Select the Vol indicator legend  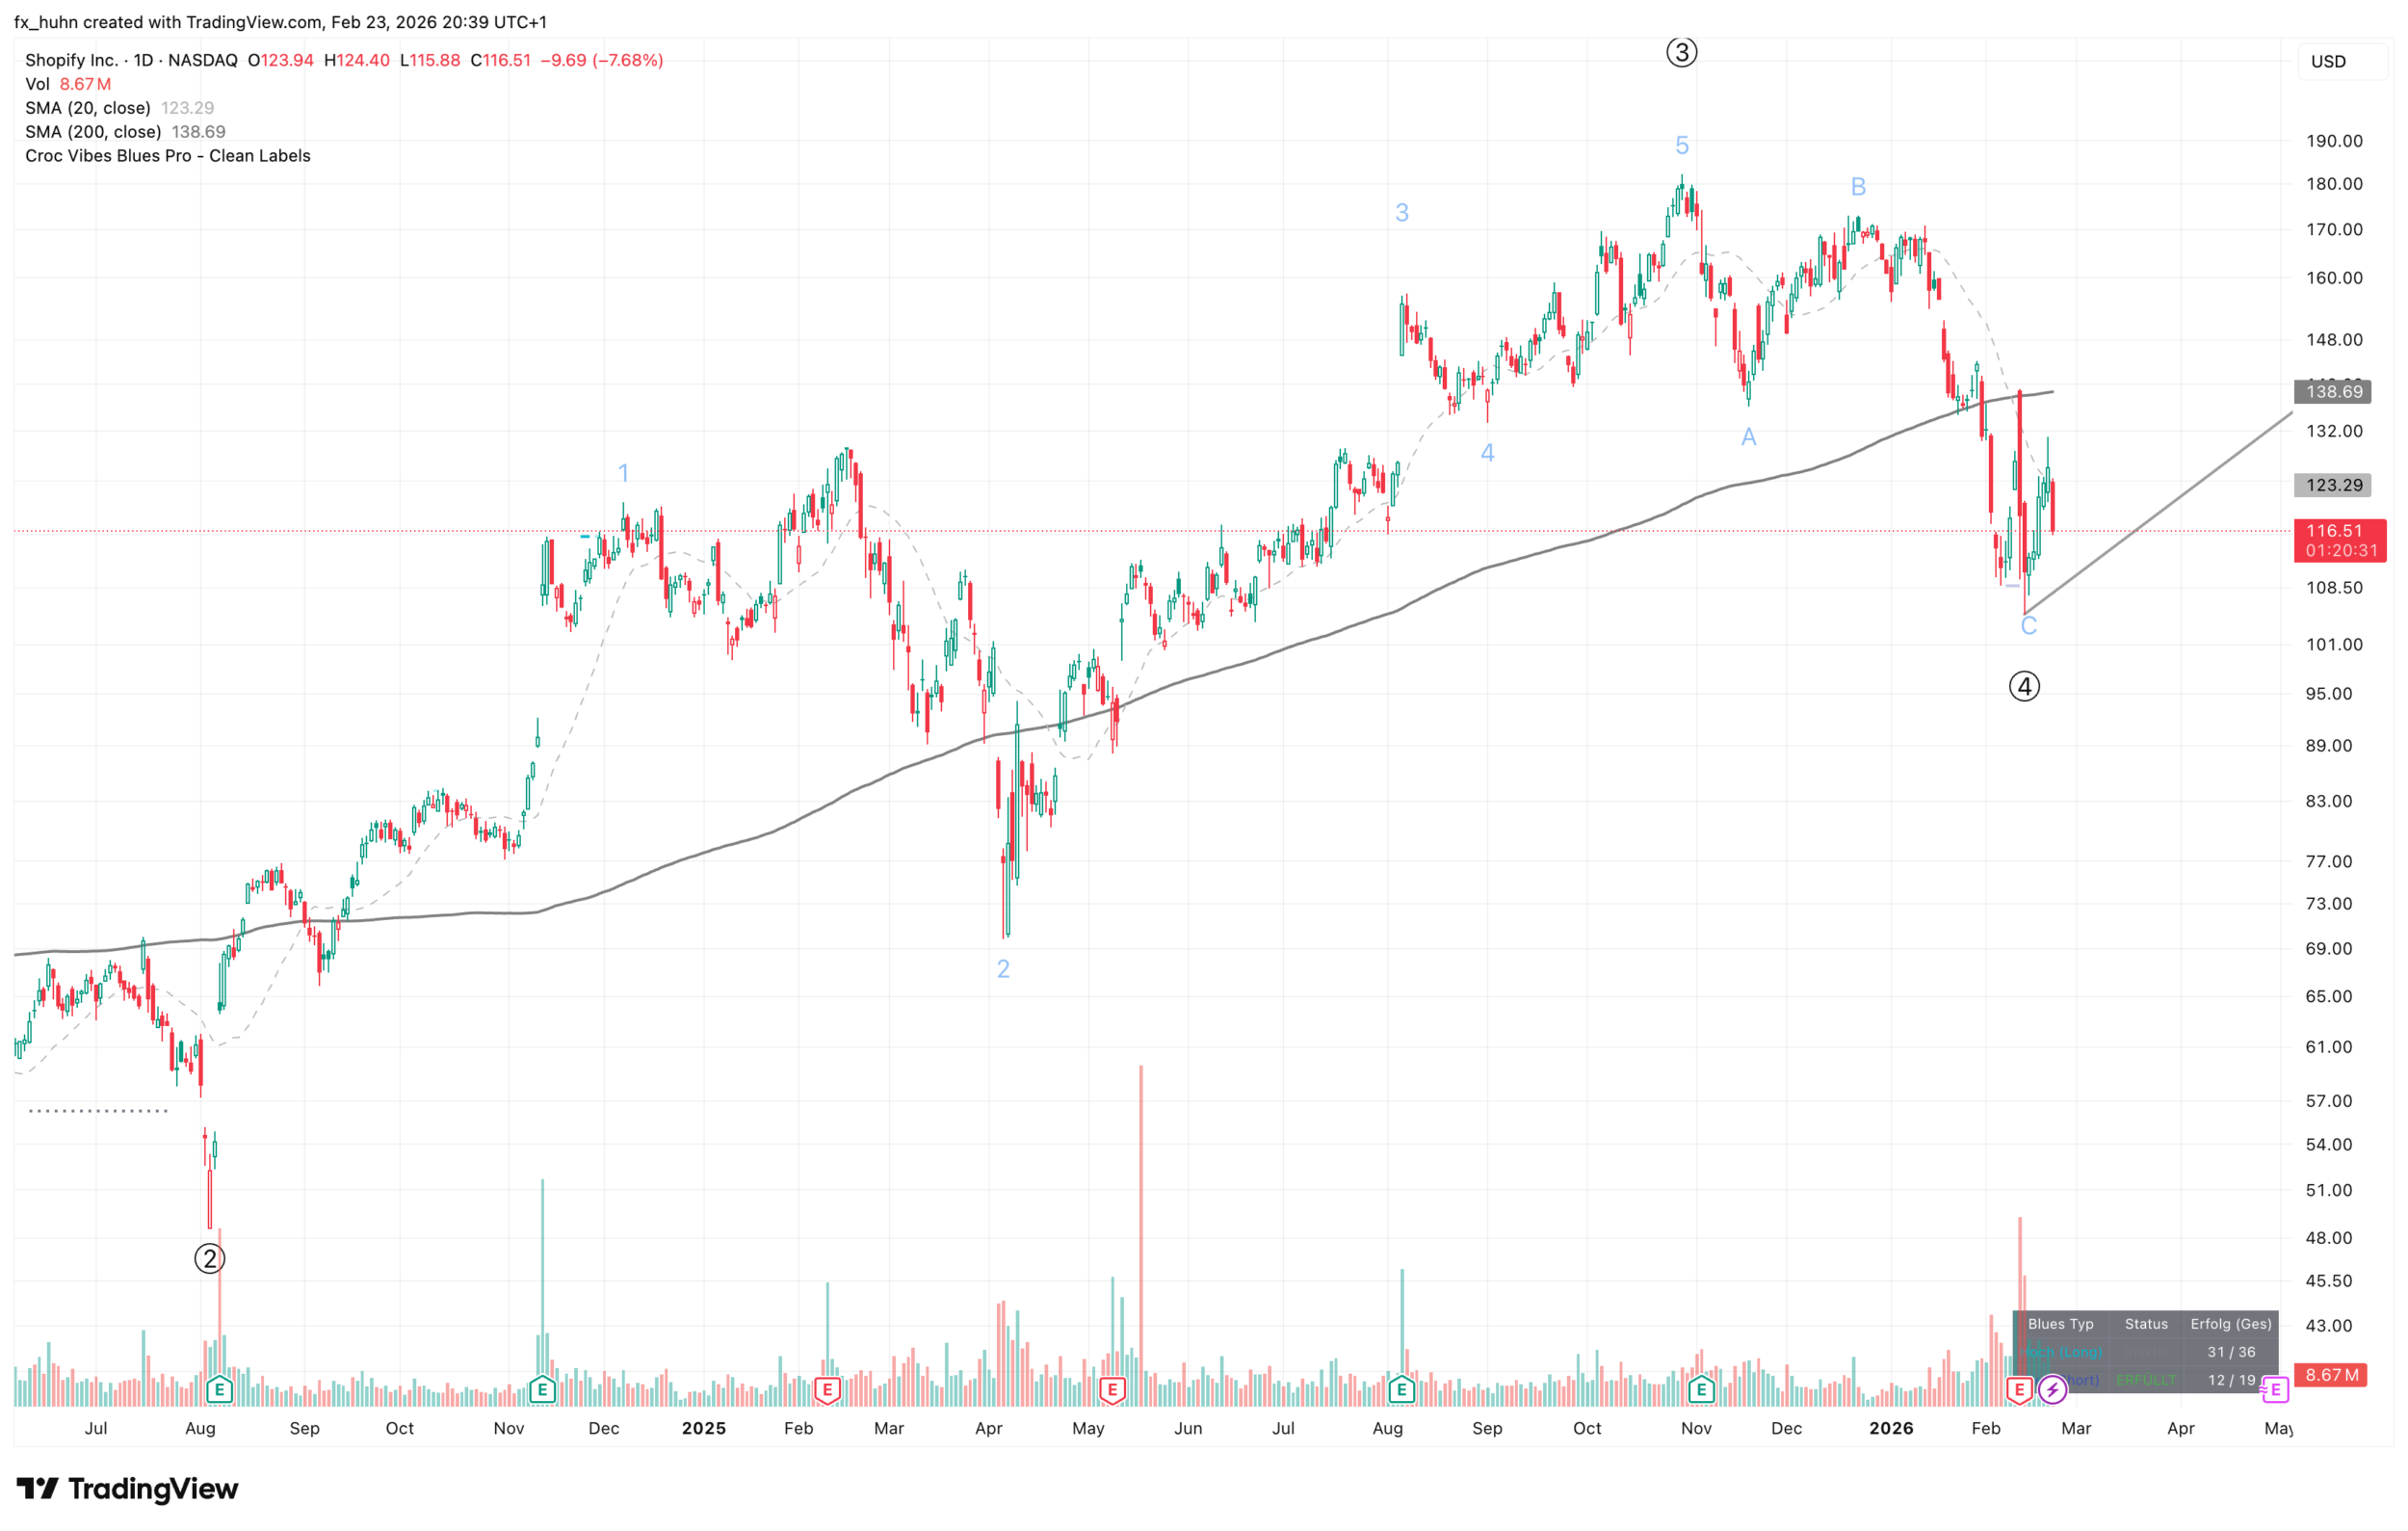click(37, 84)
